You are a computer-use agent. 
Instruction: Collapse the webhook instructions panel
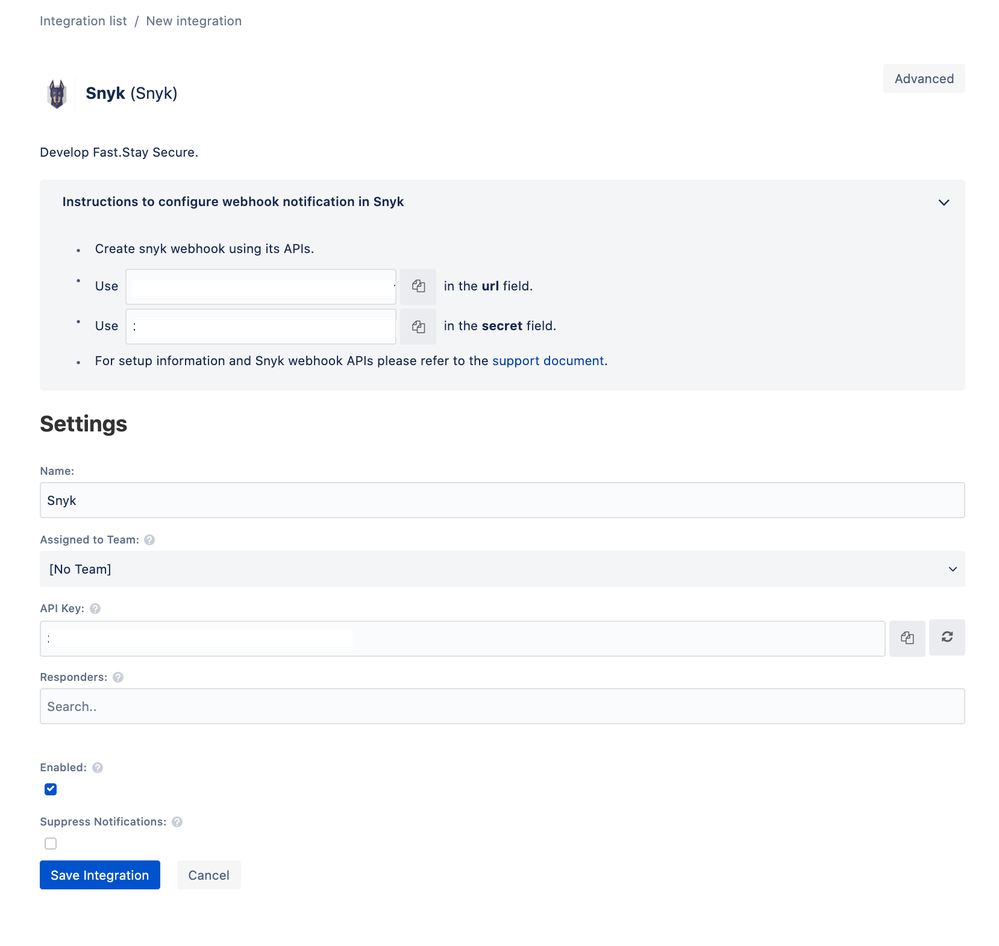coord(944,203)
